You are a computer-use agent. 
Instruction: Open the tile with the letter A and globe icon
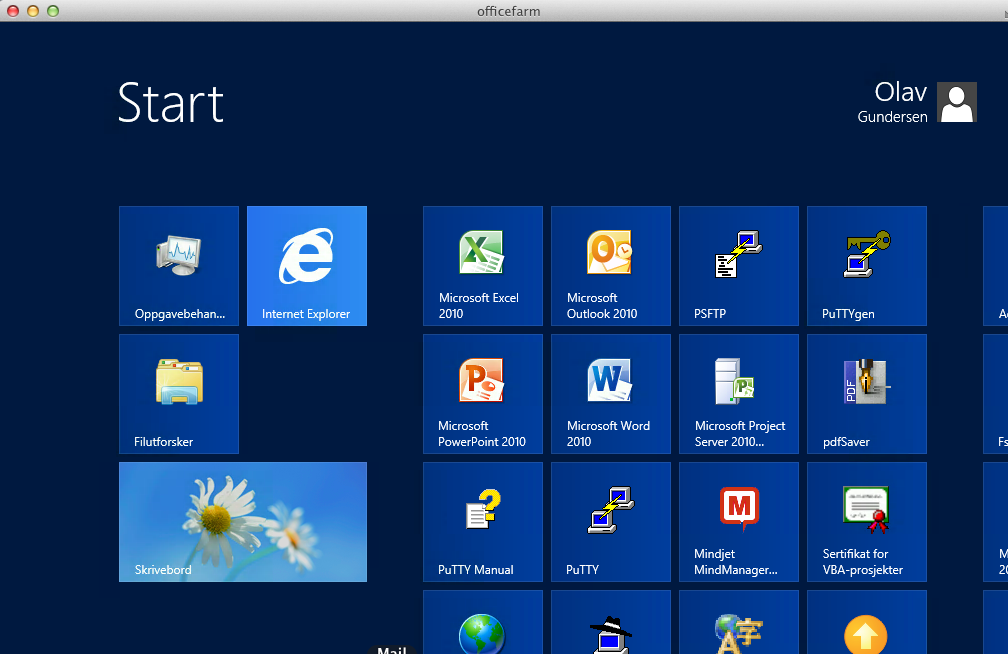pyautogui.click(x=739, y=622)
